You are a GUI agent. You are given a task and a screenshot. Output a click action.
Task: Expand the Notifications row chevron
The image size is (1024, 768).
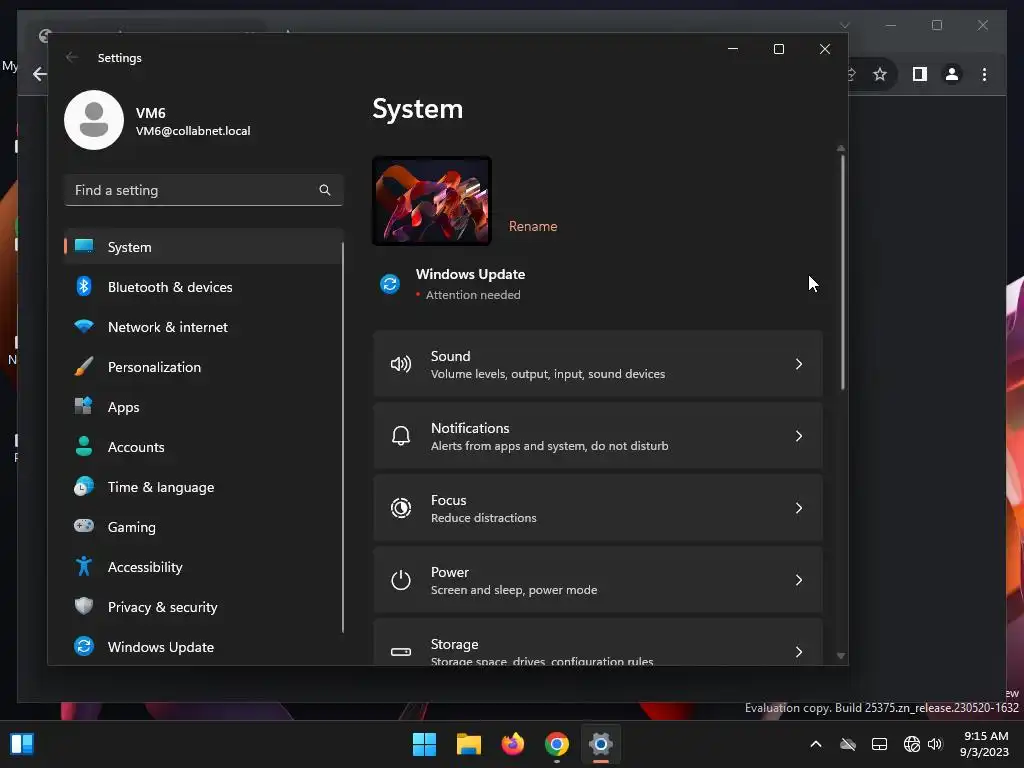point(799,436)
